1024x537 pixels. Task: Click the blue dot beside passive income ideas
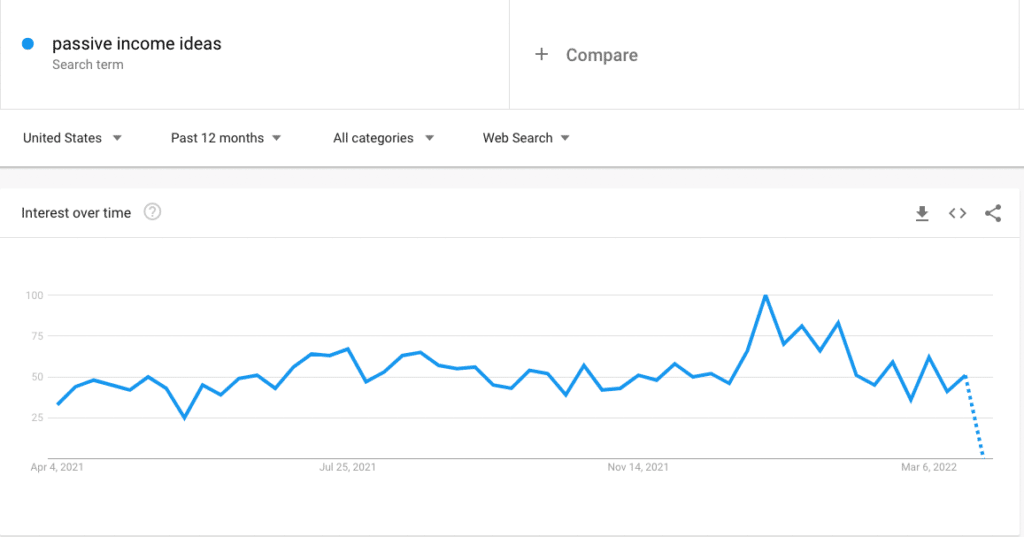(x=28, y=44)
